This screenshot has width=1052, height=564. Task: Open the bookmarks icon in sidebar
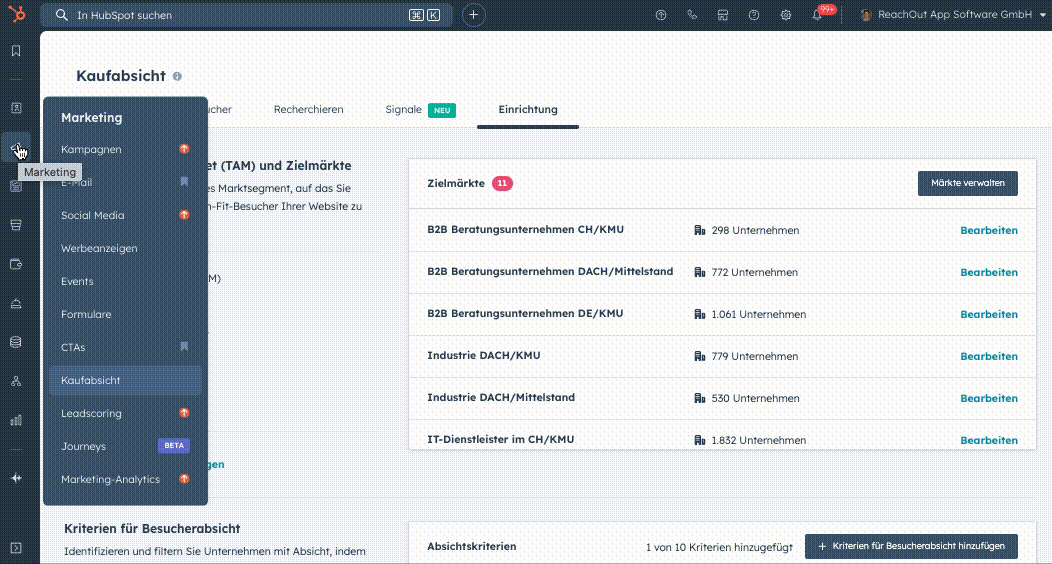(x=16, y=51)
